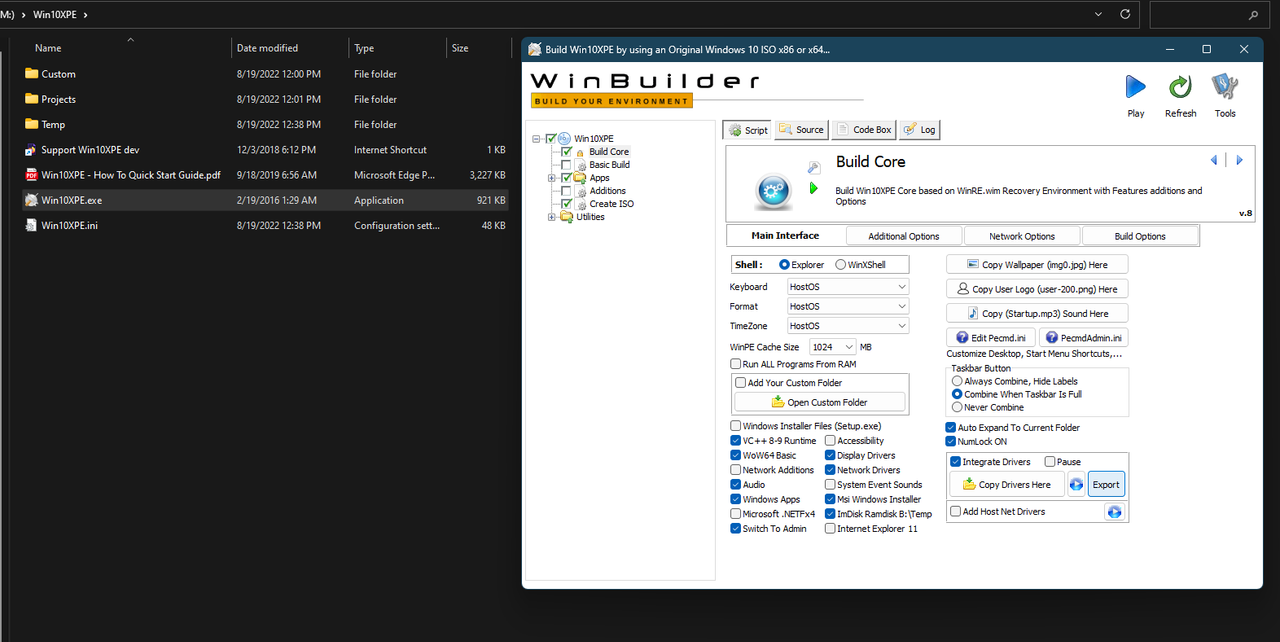
Task: Go to next script with right arrow
Action: [1239, 160]
